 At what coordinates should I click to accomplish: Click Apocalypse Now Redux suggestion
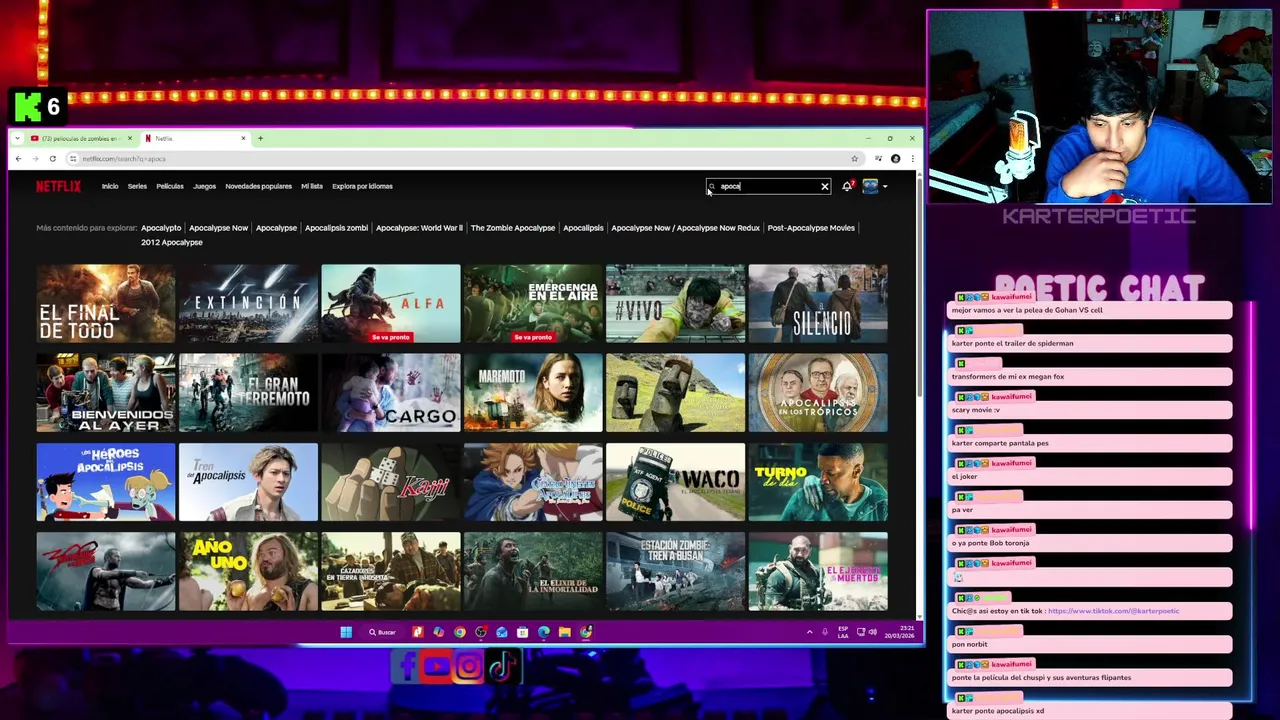pyautogui.click(x=685, y=228)
